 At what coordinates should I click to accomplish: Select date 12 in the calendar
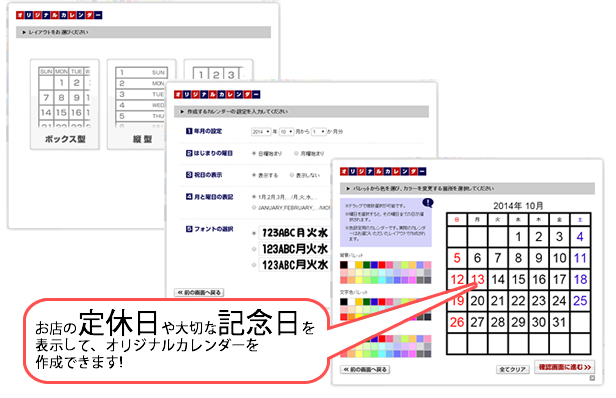[x=457, y=279]
